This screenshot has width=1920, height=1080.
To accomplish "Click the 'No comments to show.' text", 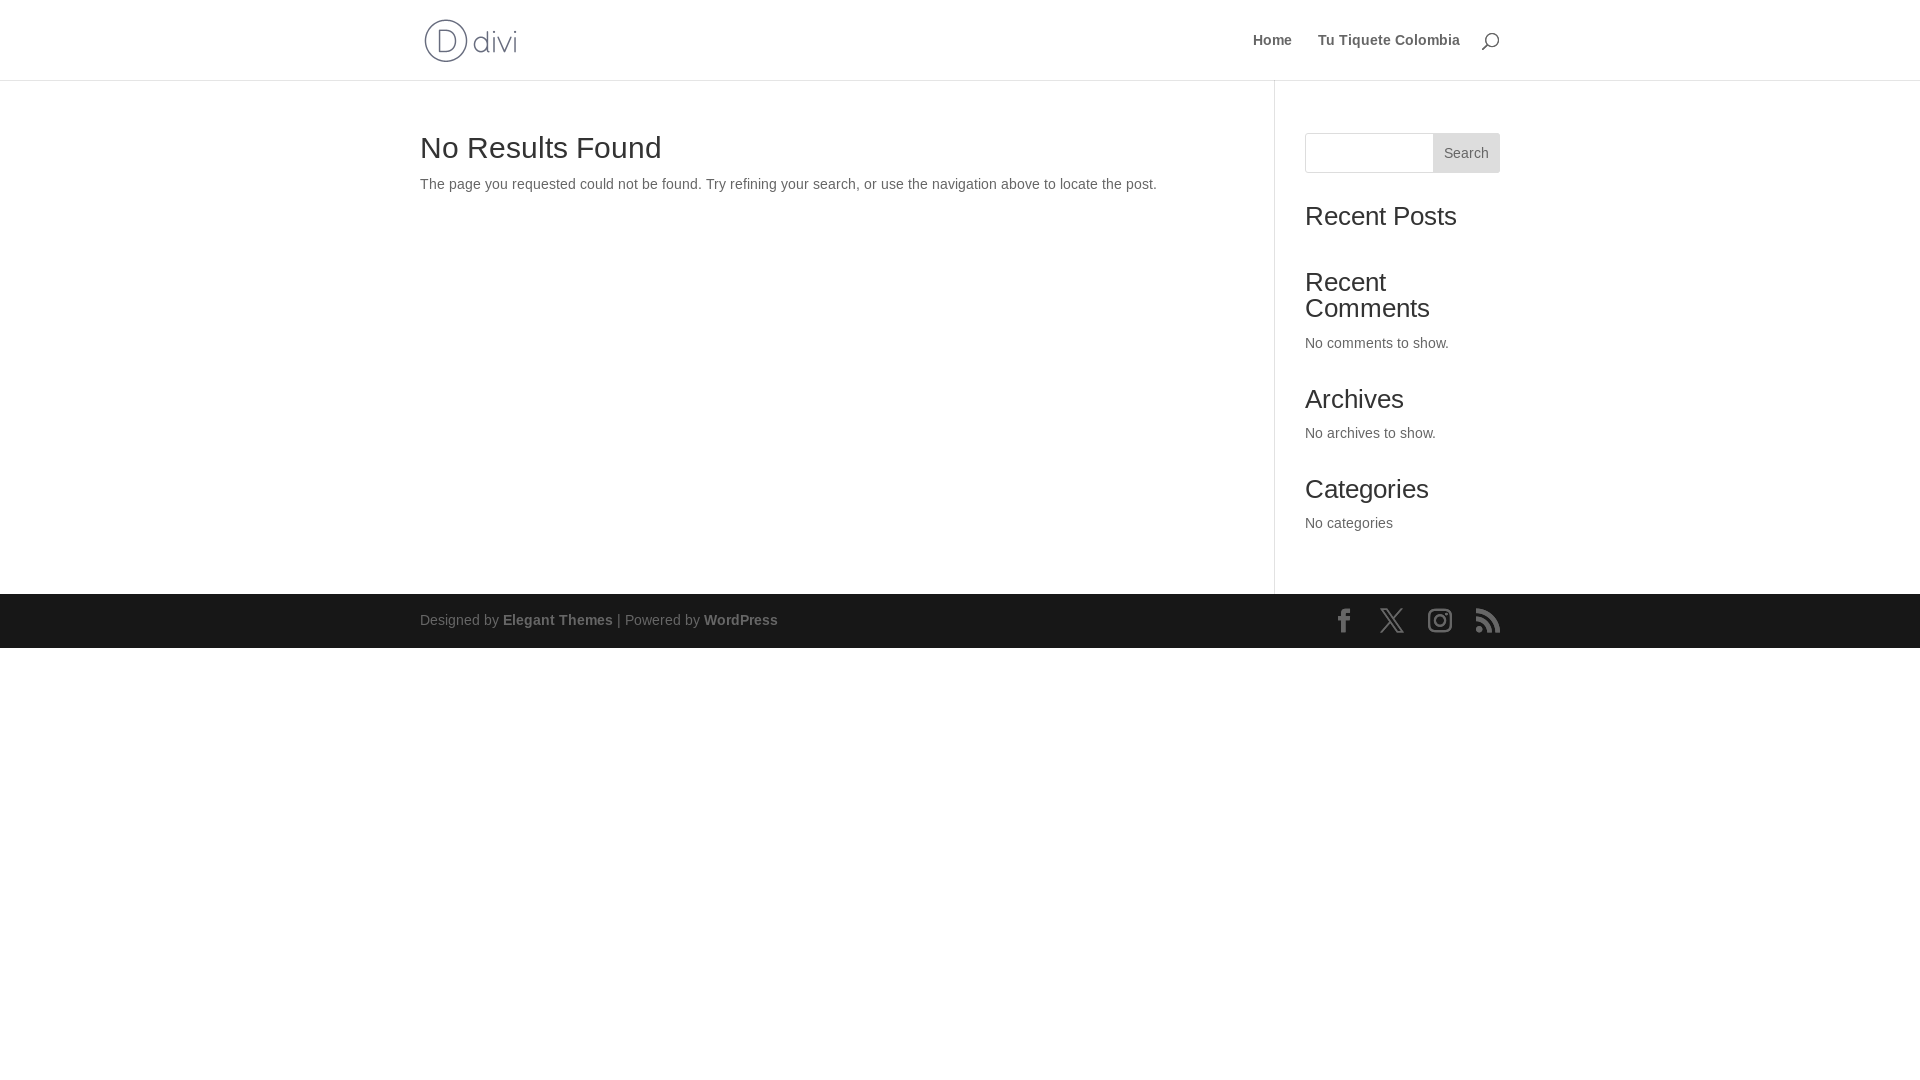I will click(1376, 343).
